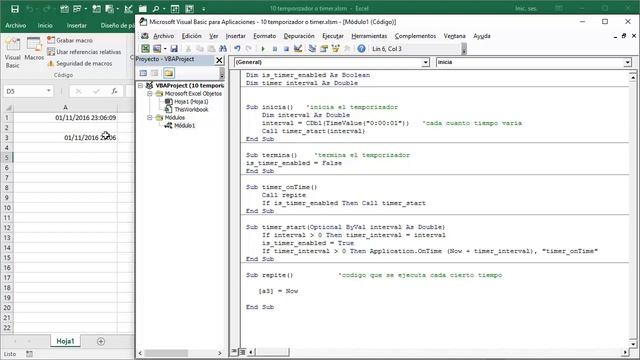Click the Insert UserForm toolbar icon
Screen dimensions: 640x360
[x=157, y=49]
